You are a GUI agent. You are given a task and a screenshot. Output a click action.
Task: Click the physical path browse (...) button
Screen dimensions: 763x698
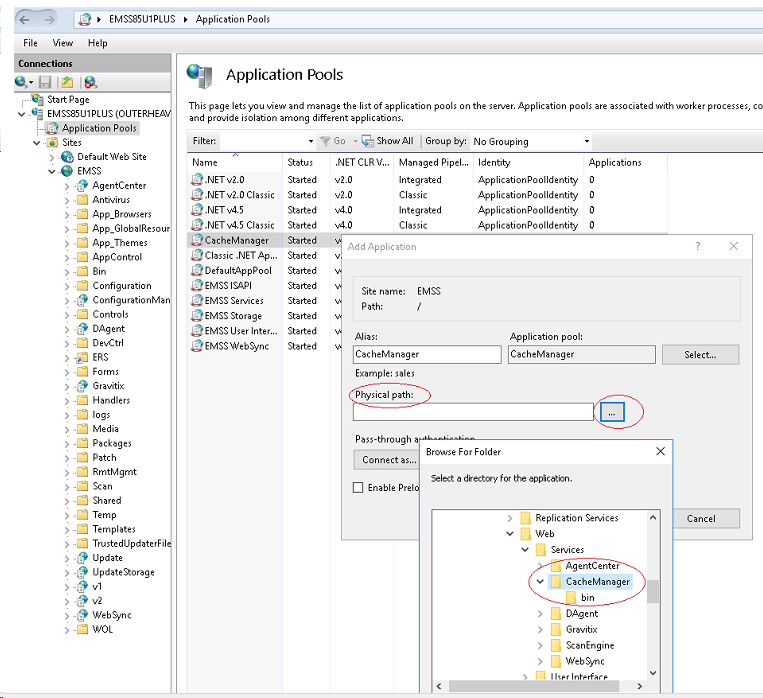point(613,411)
